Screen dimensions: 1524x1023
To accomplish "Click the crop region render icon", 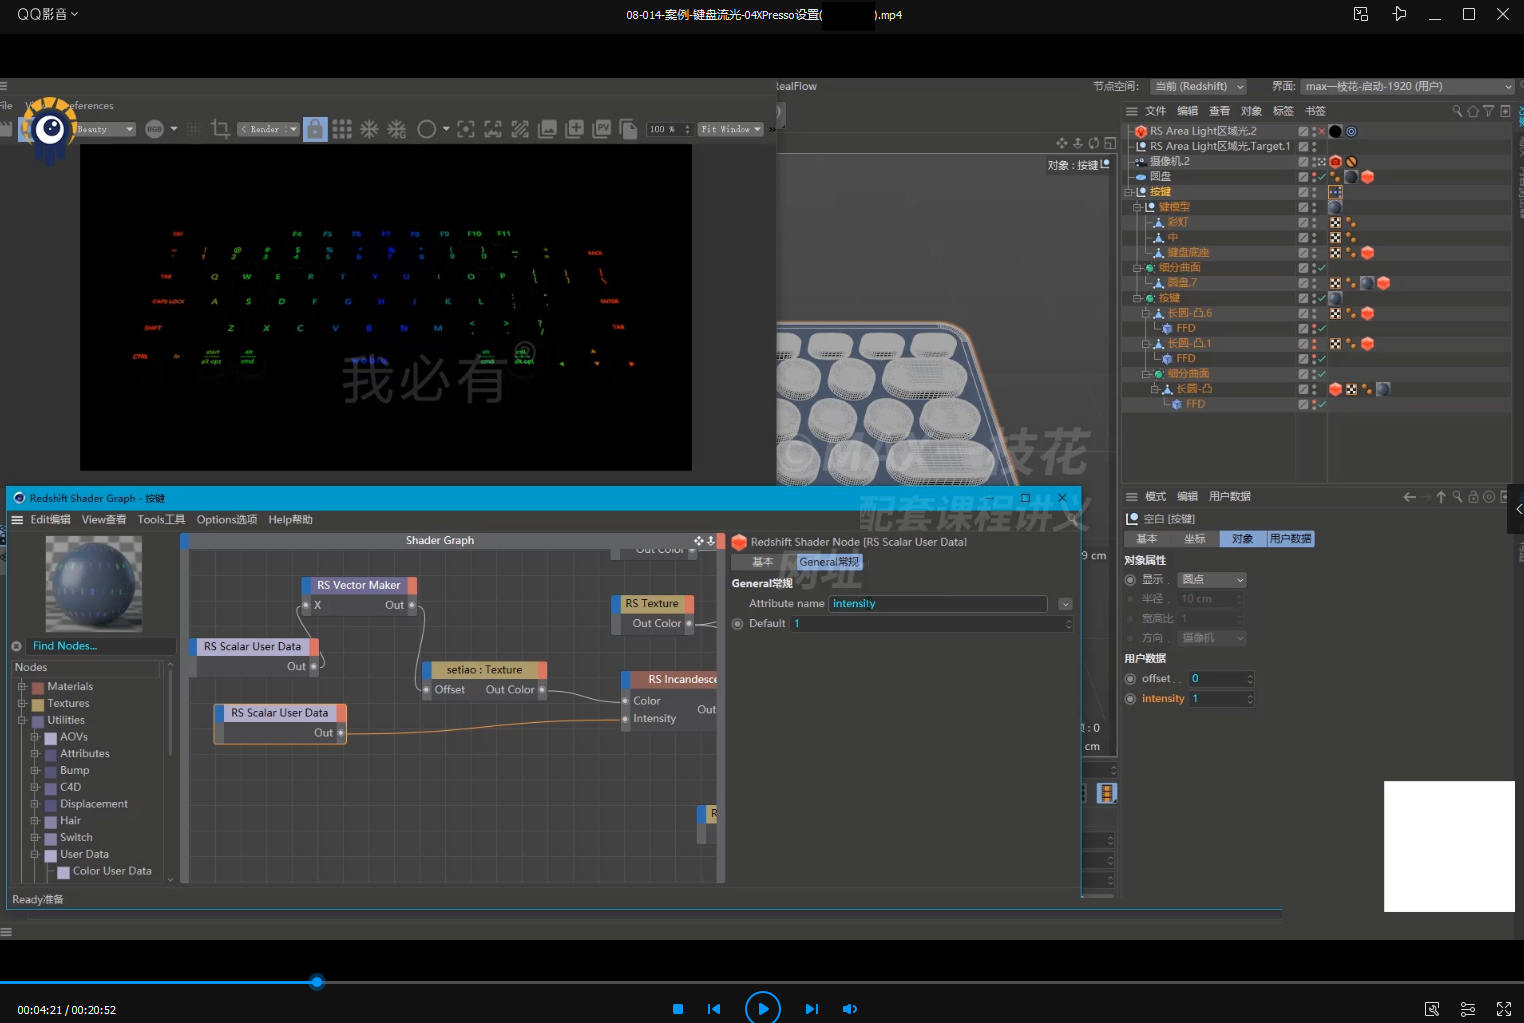I will (221, 129).
